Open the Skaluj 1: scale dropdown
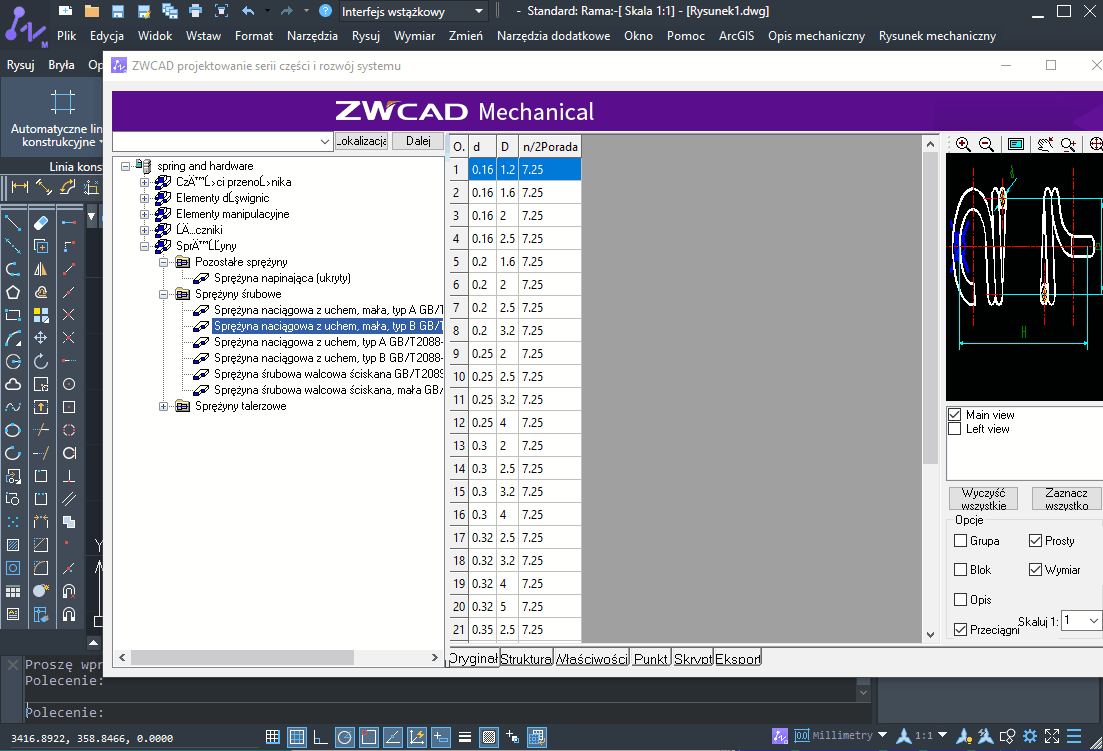1103x751 pixels. (1093, 621)
